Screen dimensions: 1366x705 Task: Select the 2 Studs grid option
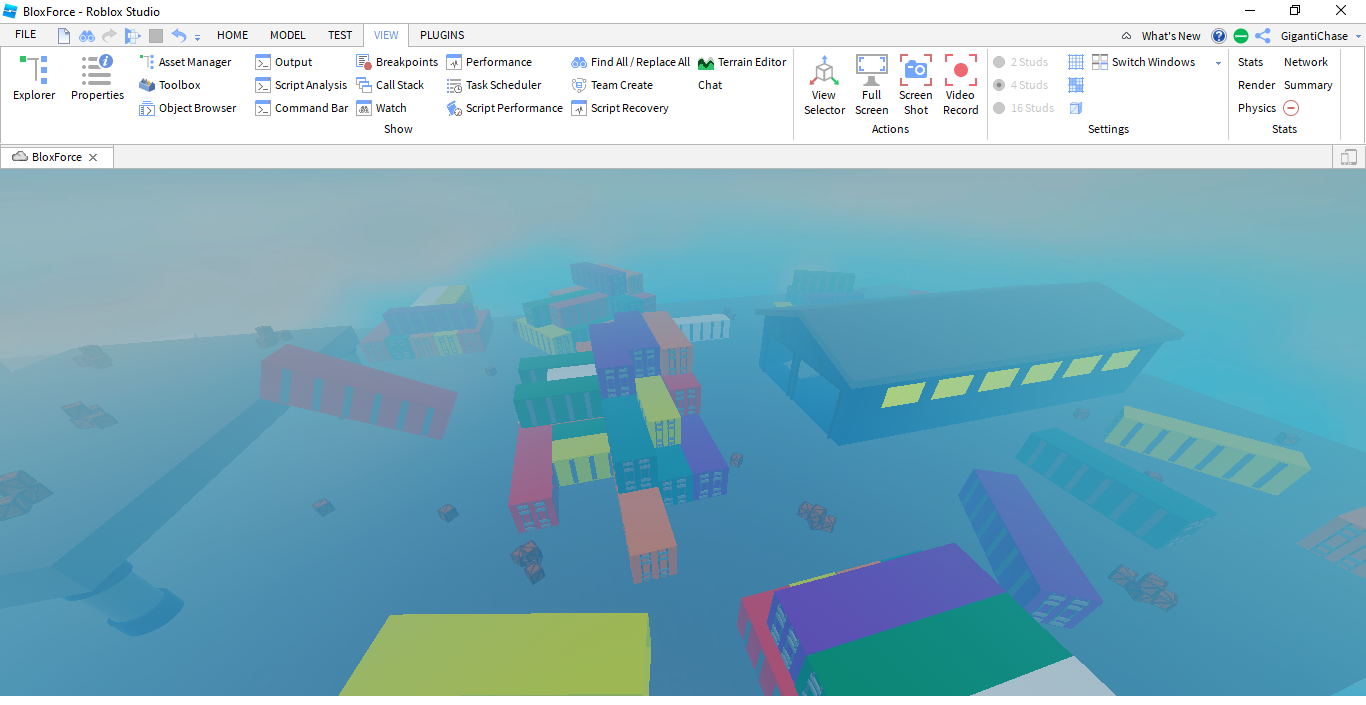point(1021,62)
